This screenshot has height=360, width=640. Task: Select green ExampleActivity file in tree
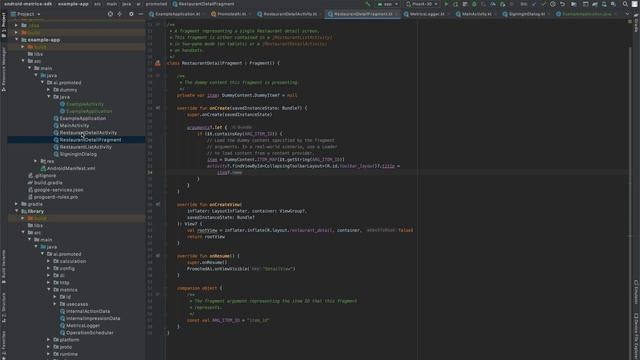[x=84, y=104]
